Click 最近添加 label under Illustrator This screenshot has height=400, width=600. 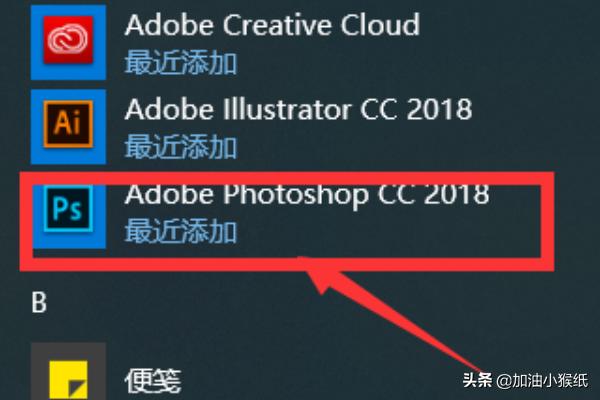(181, 147)
